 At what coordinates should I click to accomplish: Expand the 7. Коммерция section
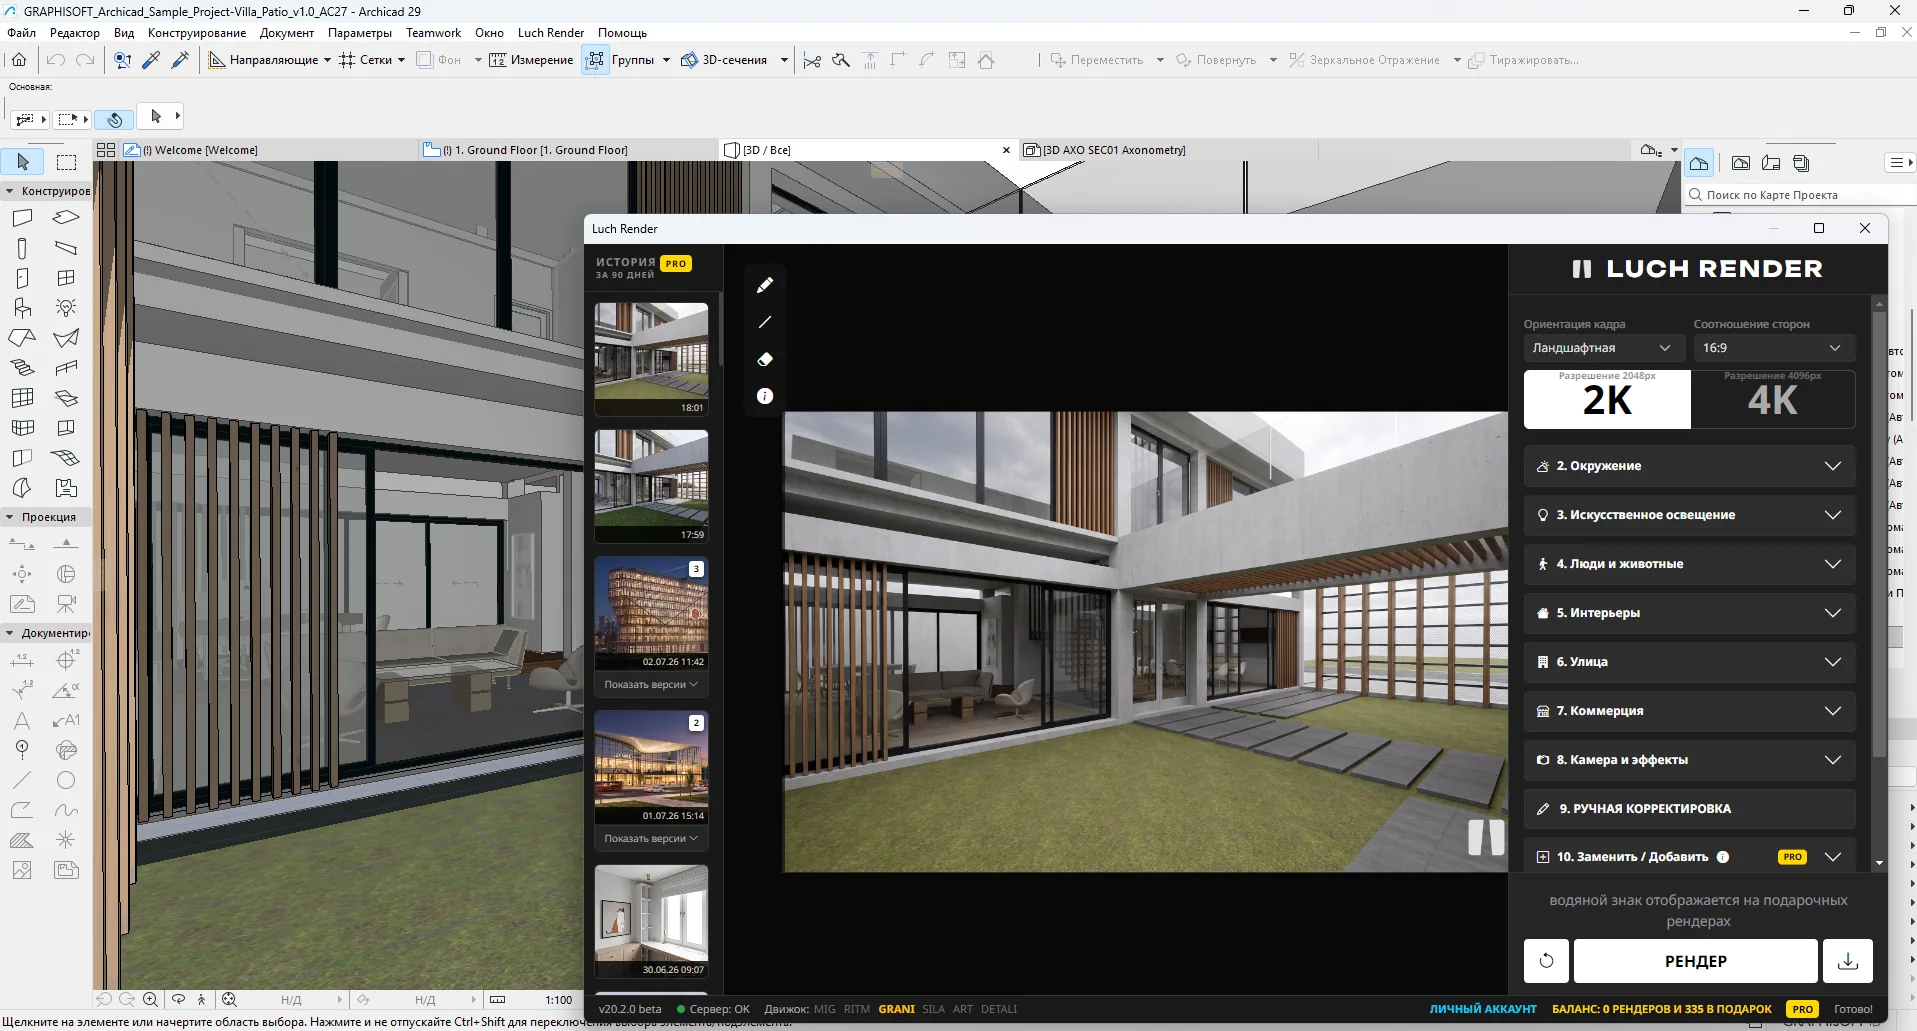[1689, 711]
